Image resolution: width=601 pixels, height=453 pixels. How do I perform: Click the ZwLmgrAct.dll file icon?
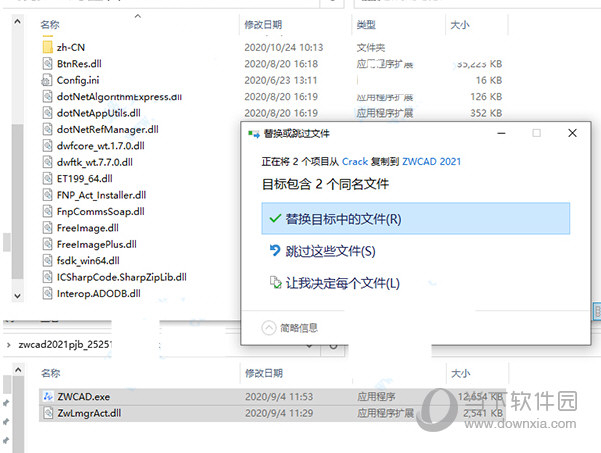tap(48, 413)
